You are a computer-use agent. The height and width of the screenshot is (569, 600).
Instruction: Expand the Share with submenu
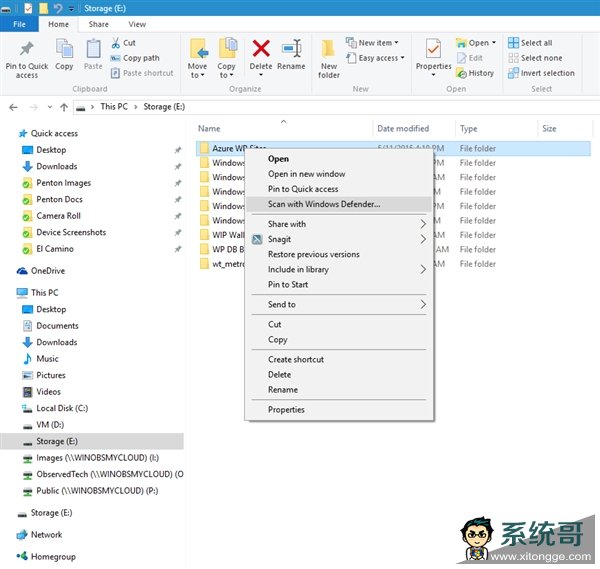click(x=339, y=224)
